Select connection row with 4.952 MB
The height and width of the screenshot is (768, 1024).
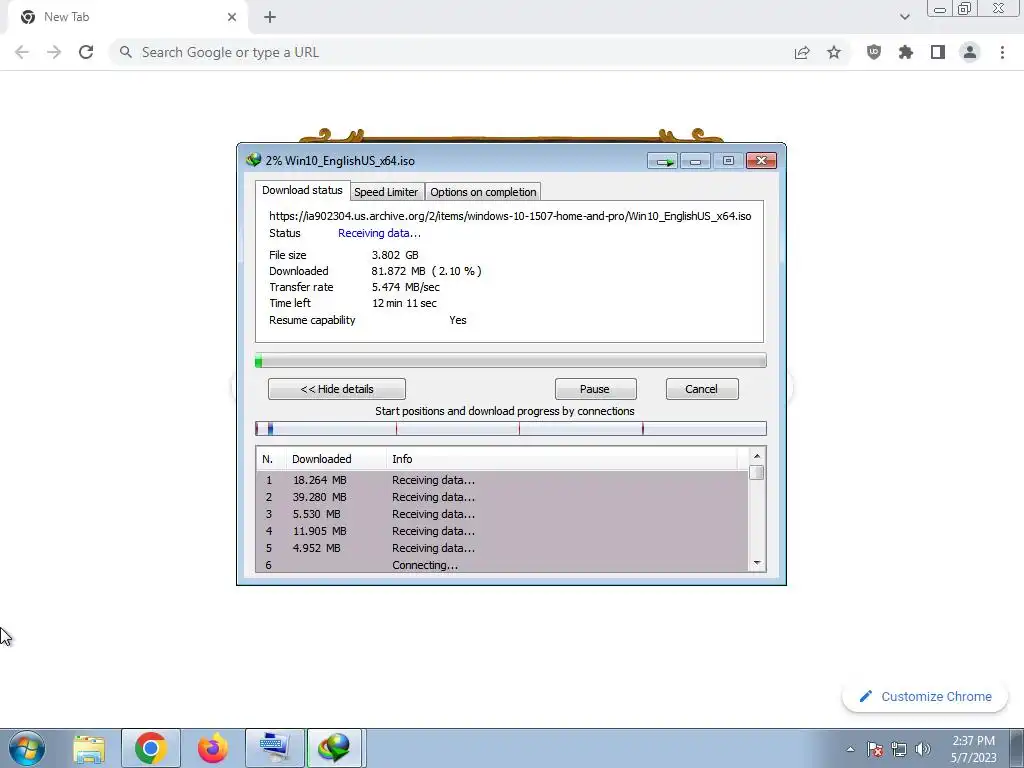tap(502, 548)
